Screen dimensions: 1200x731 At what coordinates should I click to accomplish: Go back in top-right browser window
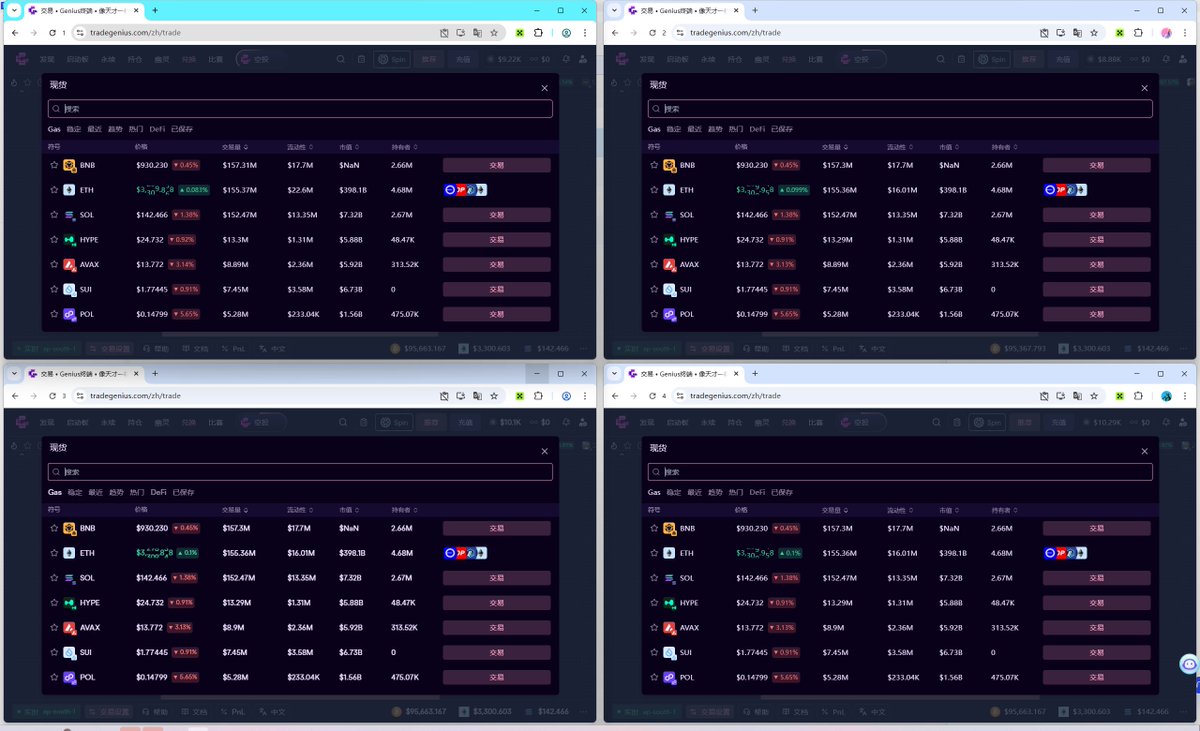coord(615,33)
